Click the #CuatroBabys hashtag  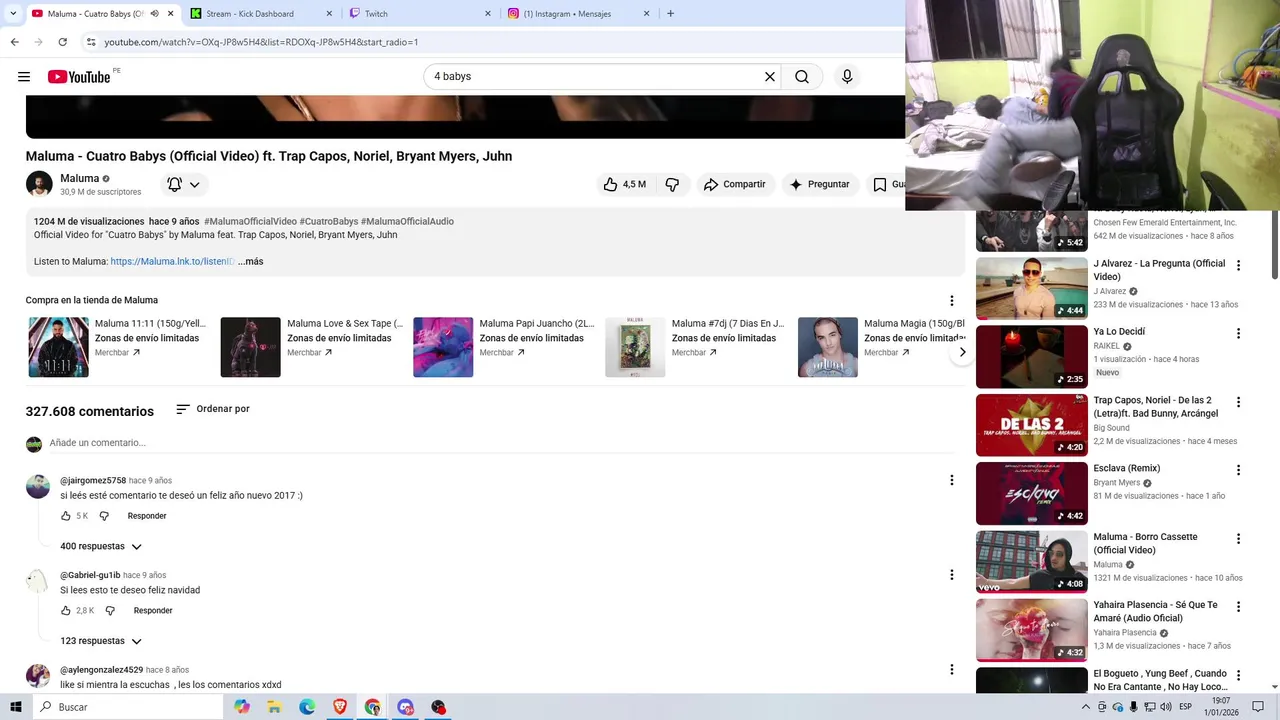tap(329, 222)
